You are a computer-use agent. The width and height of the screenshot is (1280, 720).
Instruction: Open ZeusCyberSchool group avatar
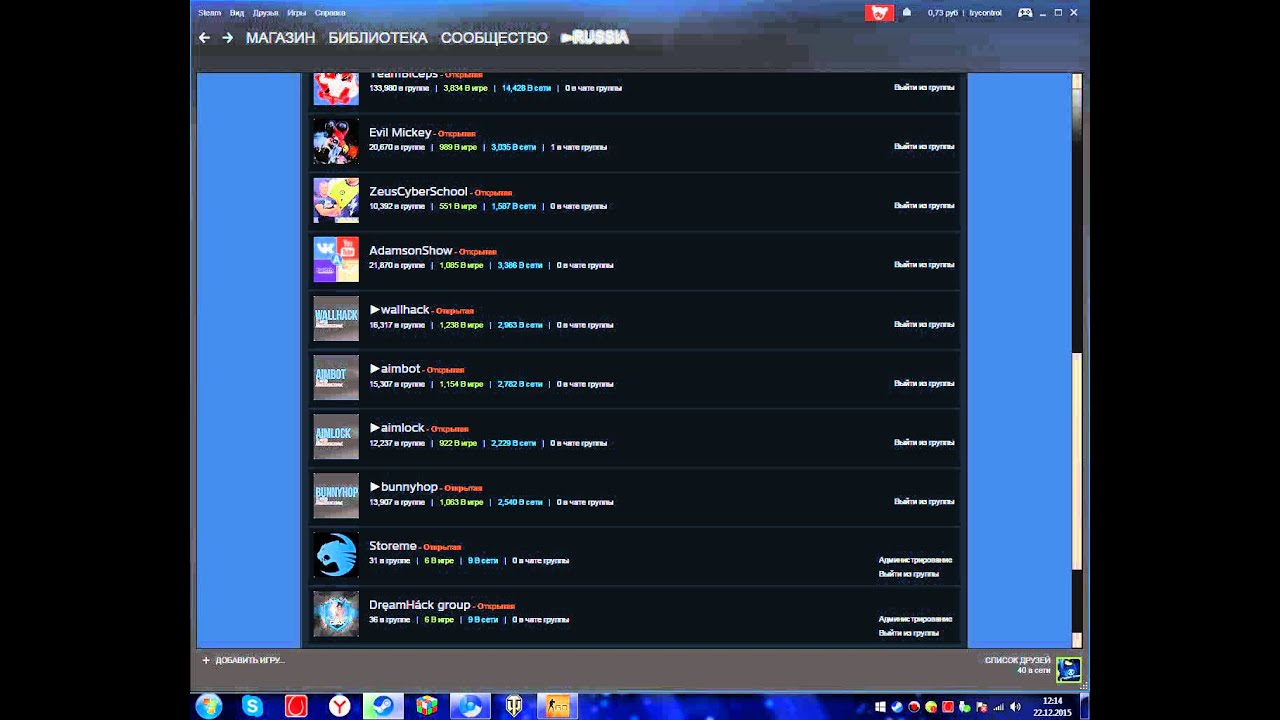point(336,200)
